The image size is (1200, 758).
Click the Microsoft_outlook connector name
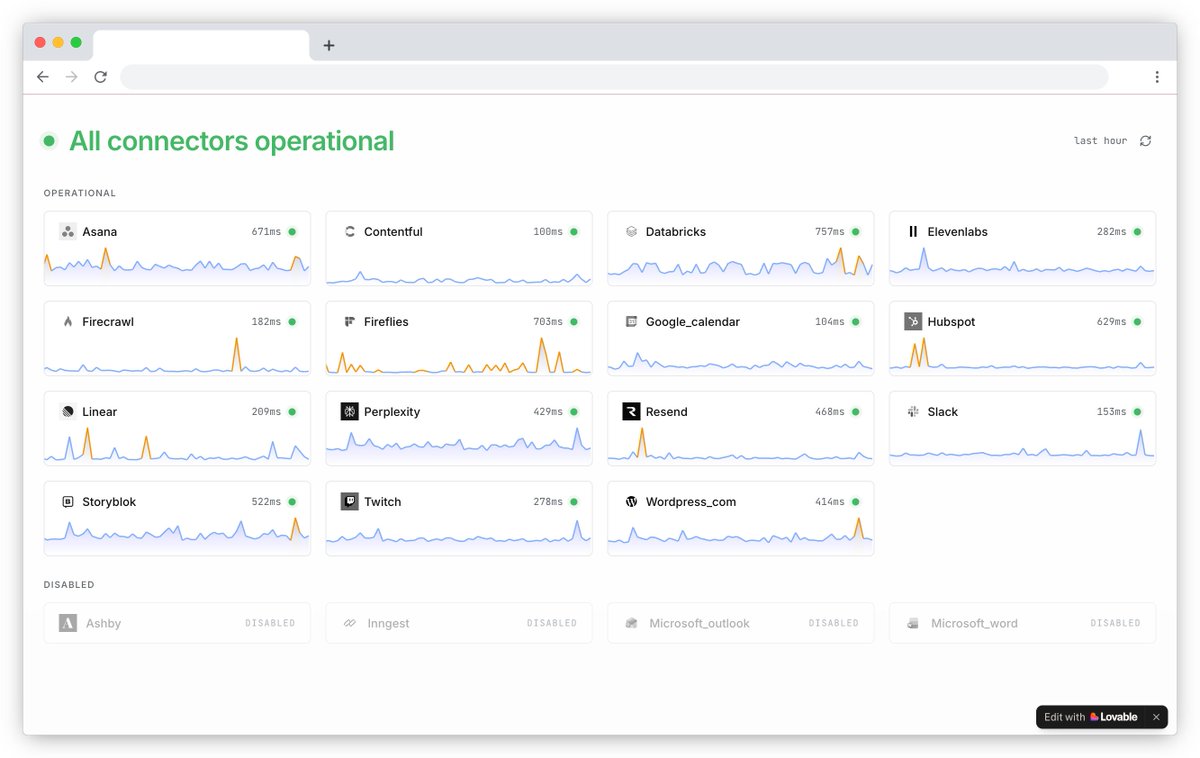click(x=699, y=623)
